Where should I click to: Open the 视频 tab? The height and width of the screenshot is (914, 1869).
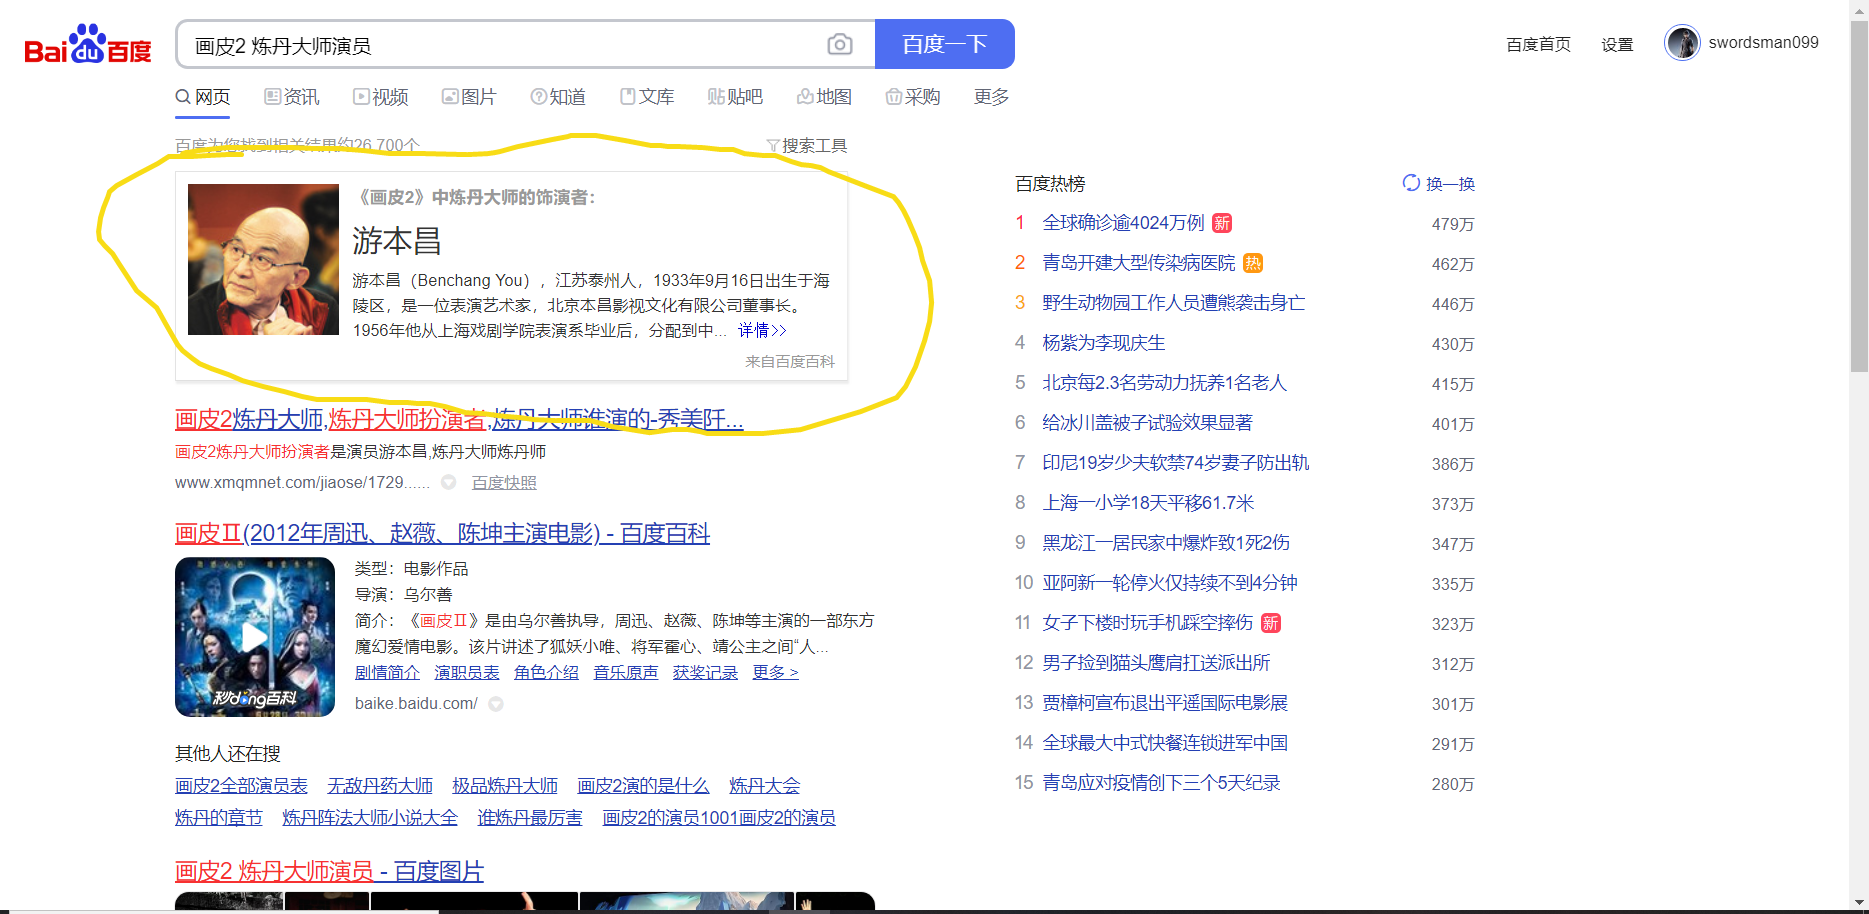point(381,97)
